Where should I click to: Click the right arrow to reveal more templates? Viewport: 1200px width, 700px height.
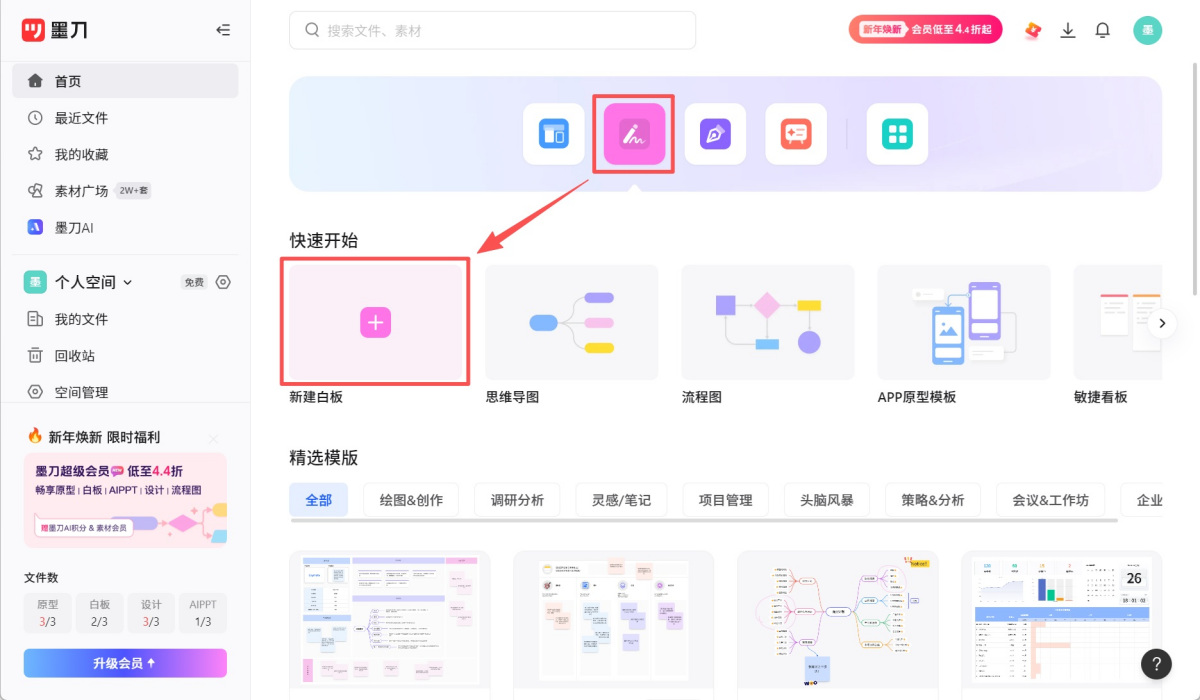point(1162,323)
